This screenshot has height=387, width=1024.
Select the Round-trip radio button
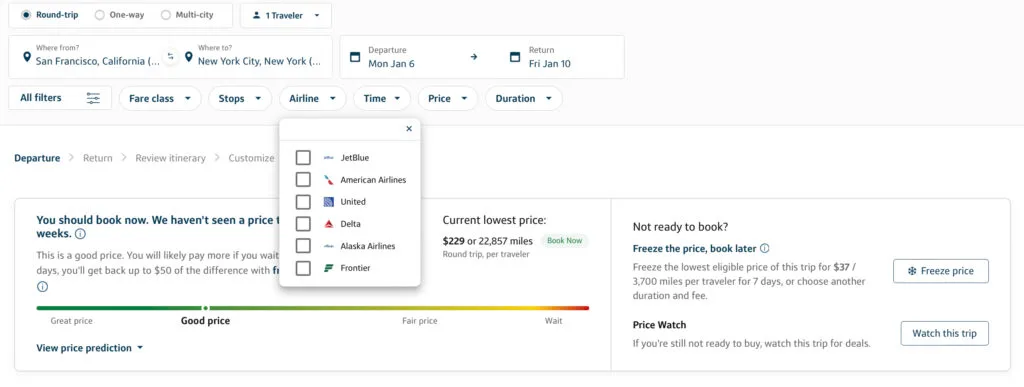(26, 15)
